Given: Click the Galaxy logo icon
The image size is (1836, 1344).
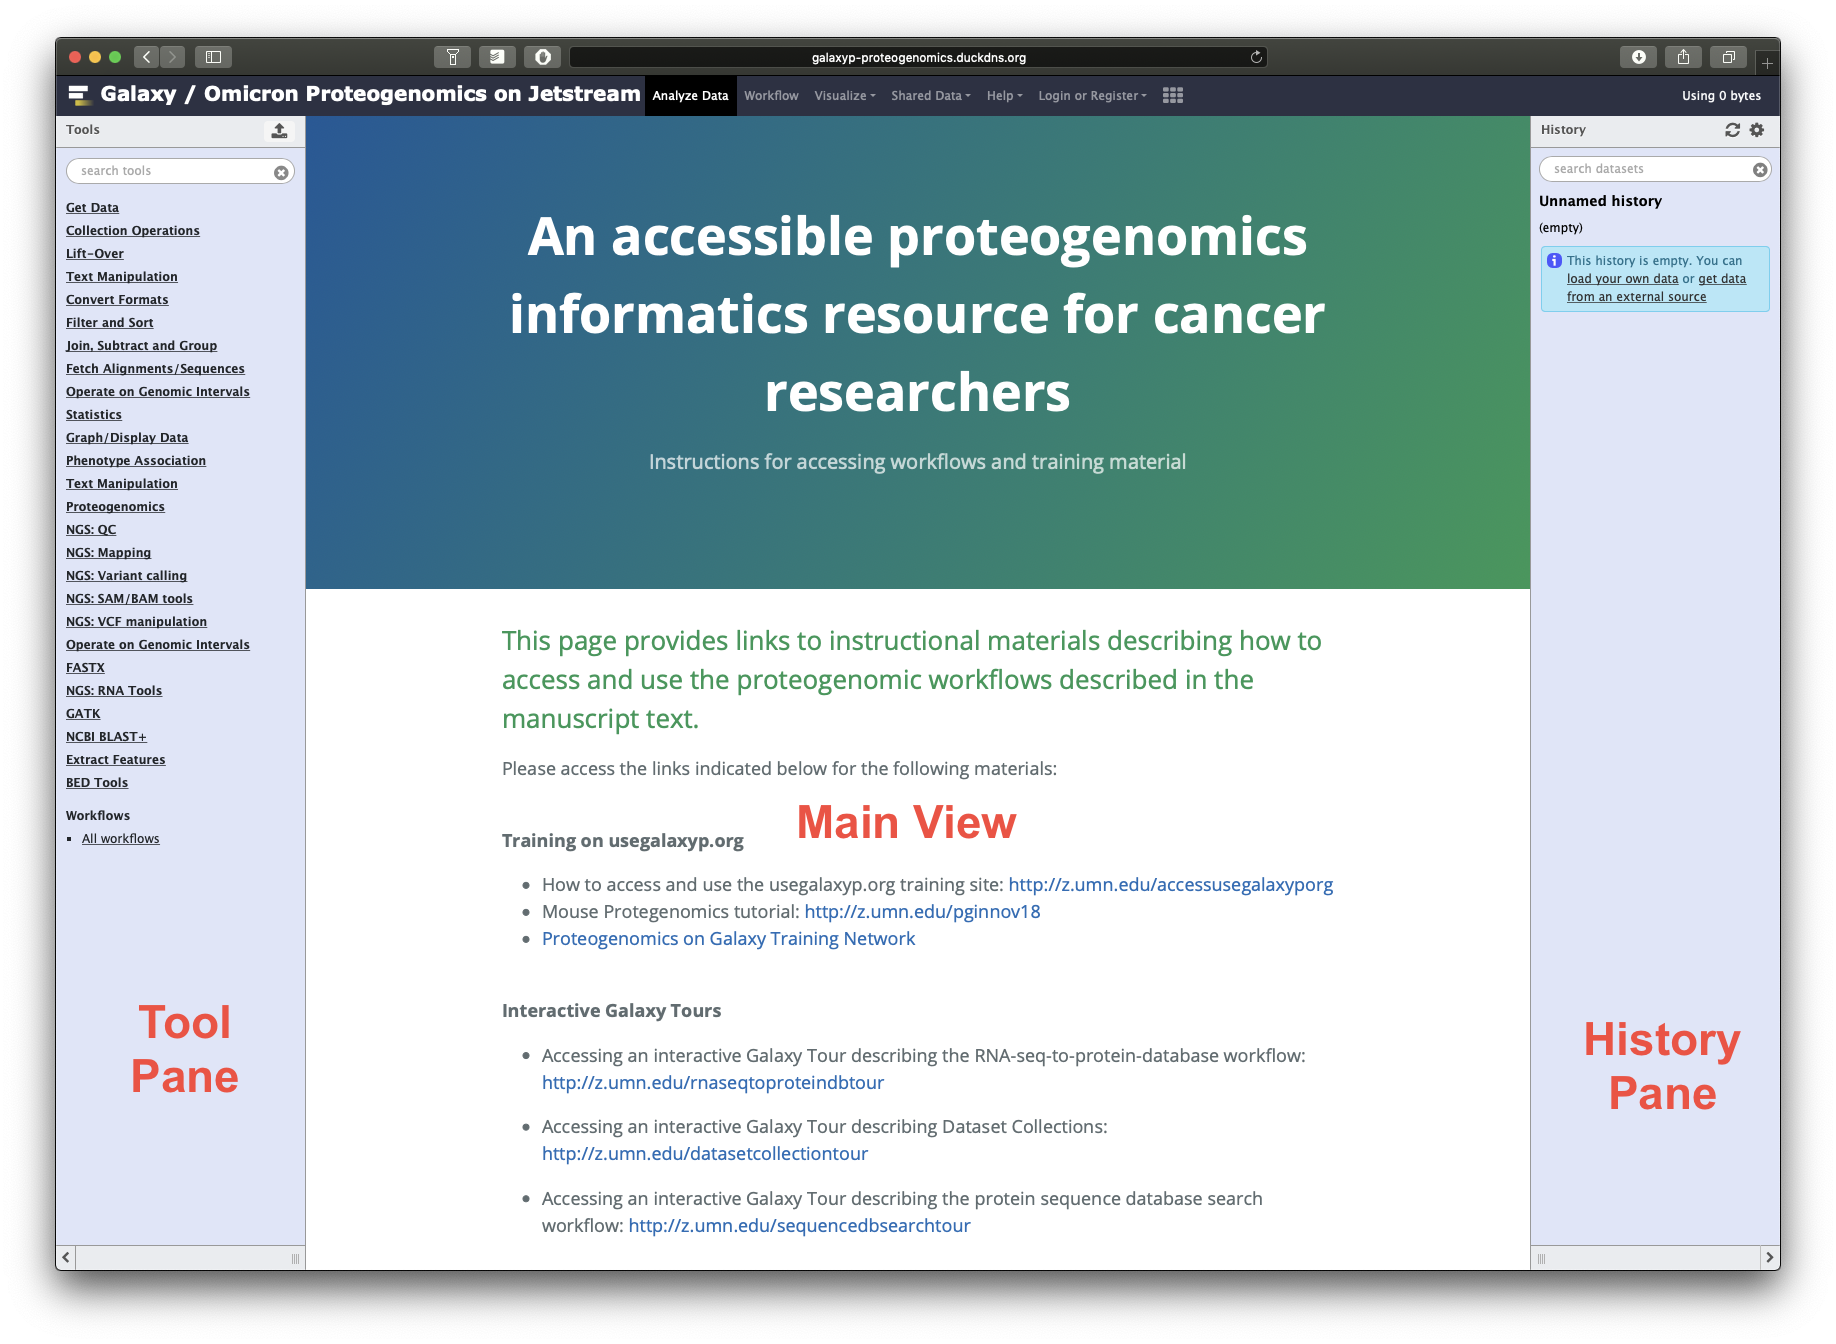Looking at the screenshot, I should click(79, 95).
